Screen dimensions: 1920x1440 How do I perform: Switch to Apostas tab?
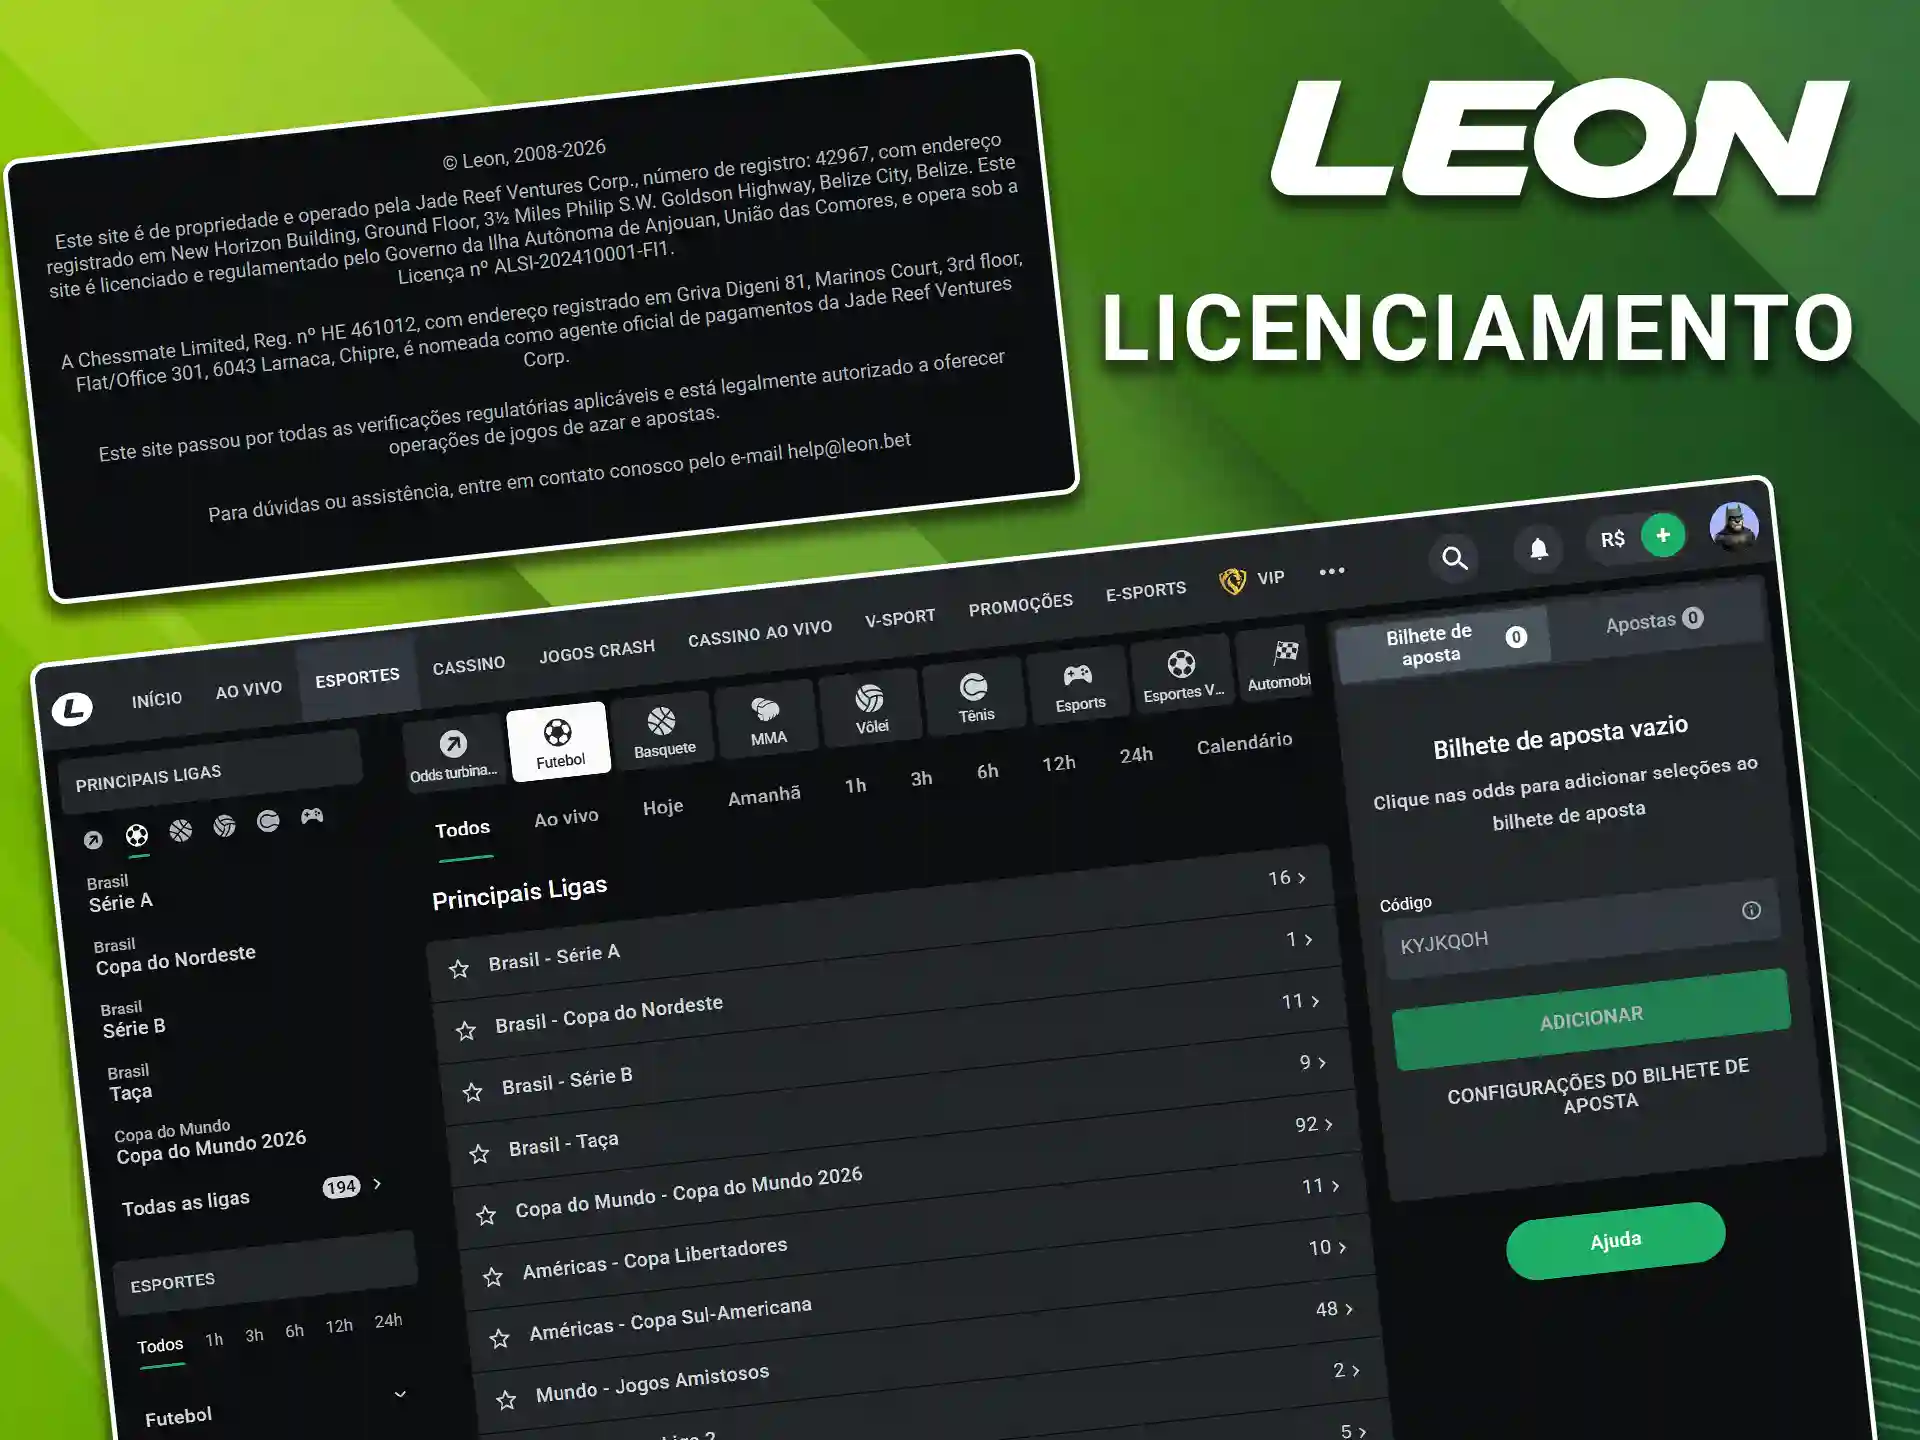1654,621
